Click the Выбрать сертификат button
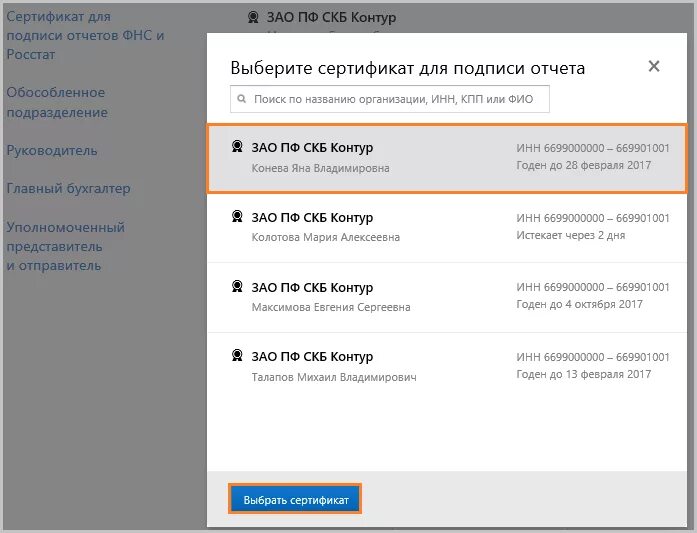The image size is (697, 533). pos(295,499)
